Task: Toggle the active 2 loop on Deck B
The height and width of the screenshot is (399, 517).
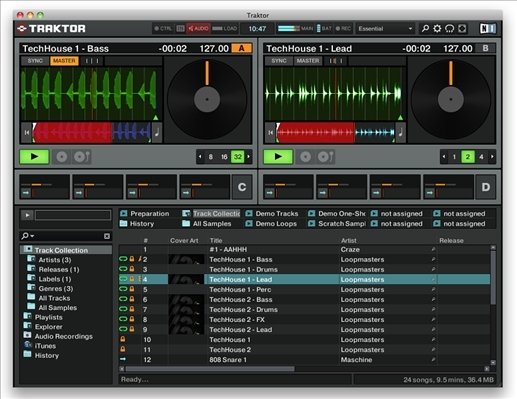Action: (468, 157)
